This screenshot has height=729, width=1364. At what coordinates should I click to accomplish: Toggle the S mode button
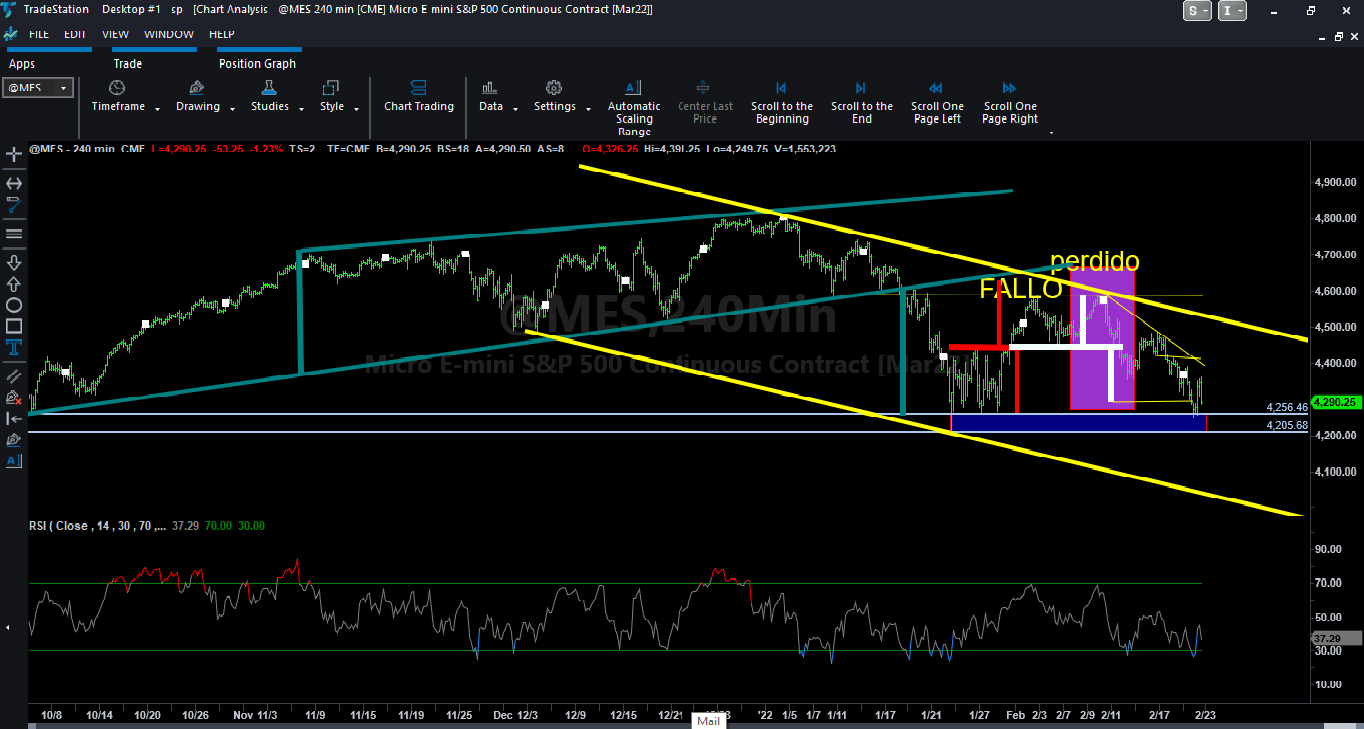[x=1197, y=10]
